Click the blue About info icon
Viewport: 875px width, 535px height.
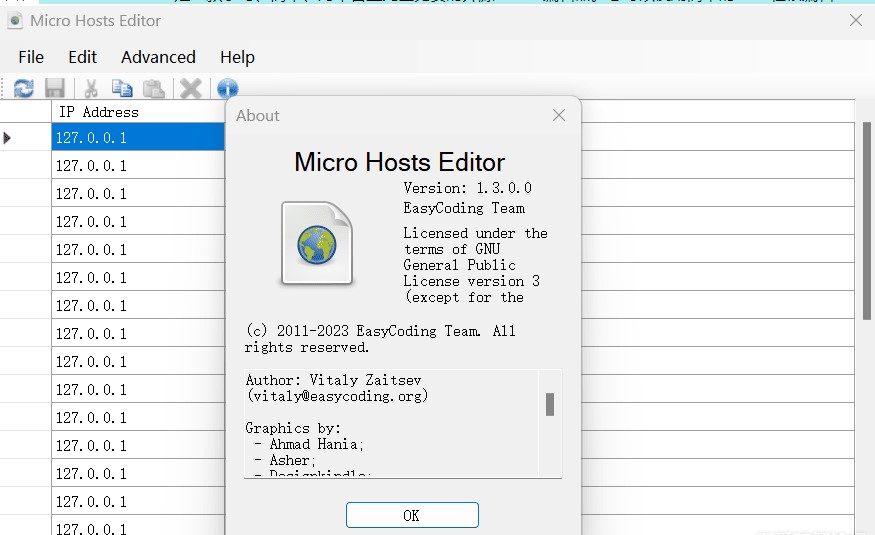(x=228, y=88)
